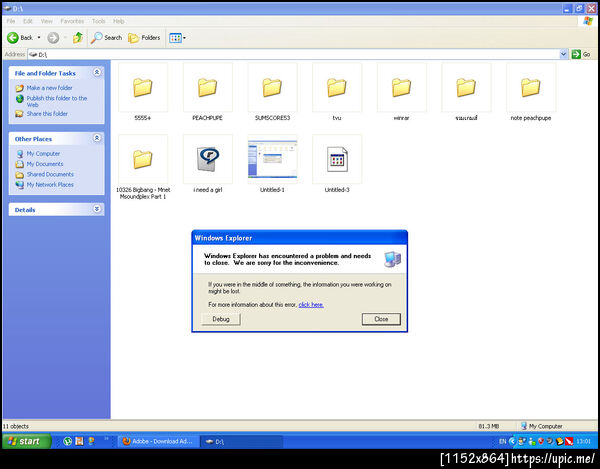Open My Documents in Other Places
This screenshot has width=600, height=469.
point(45,164)
